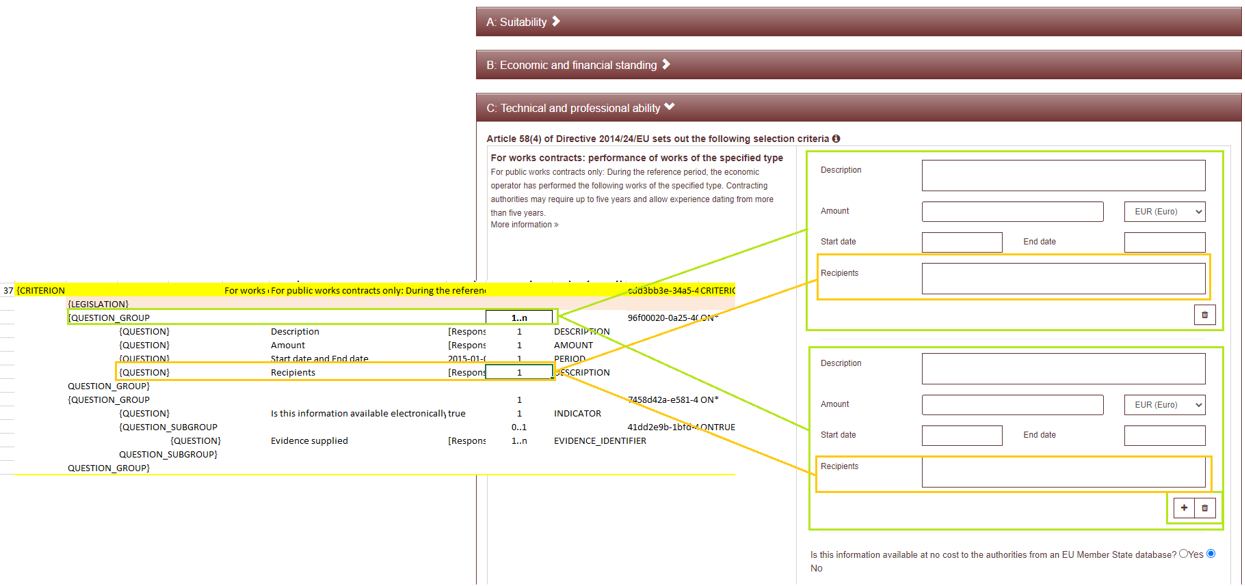
Task: Click the chevron icon on A: Suitability header
Action: pyautogui.click(x=556, y=20)
